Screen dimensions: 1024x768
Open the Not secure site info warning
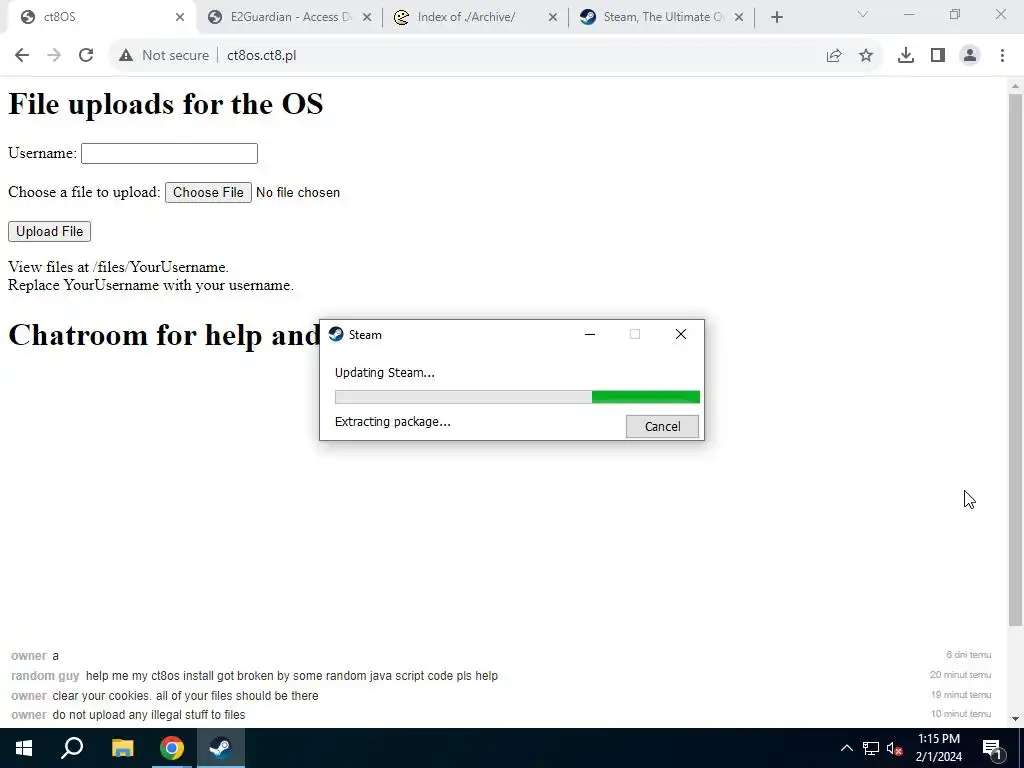[163, 56]
